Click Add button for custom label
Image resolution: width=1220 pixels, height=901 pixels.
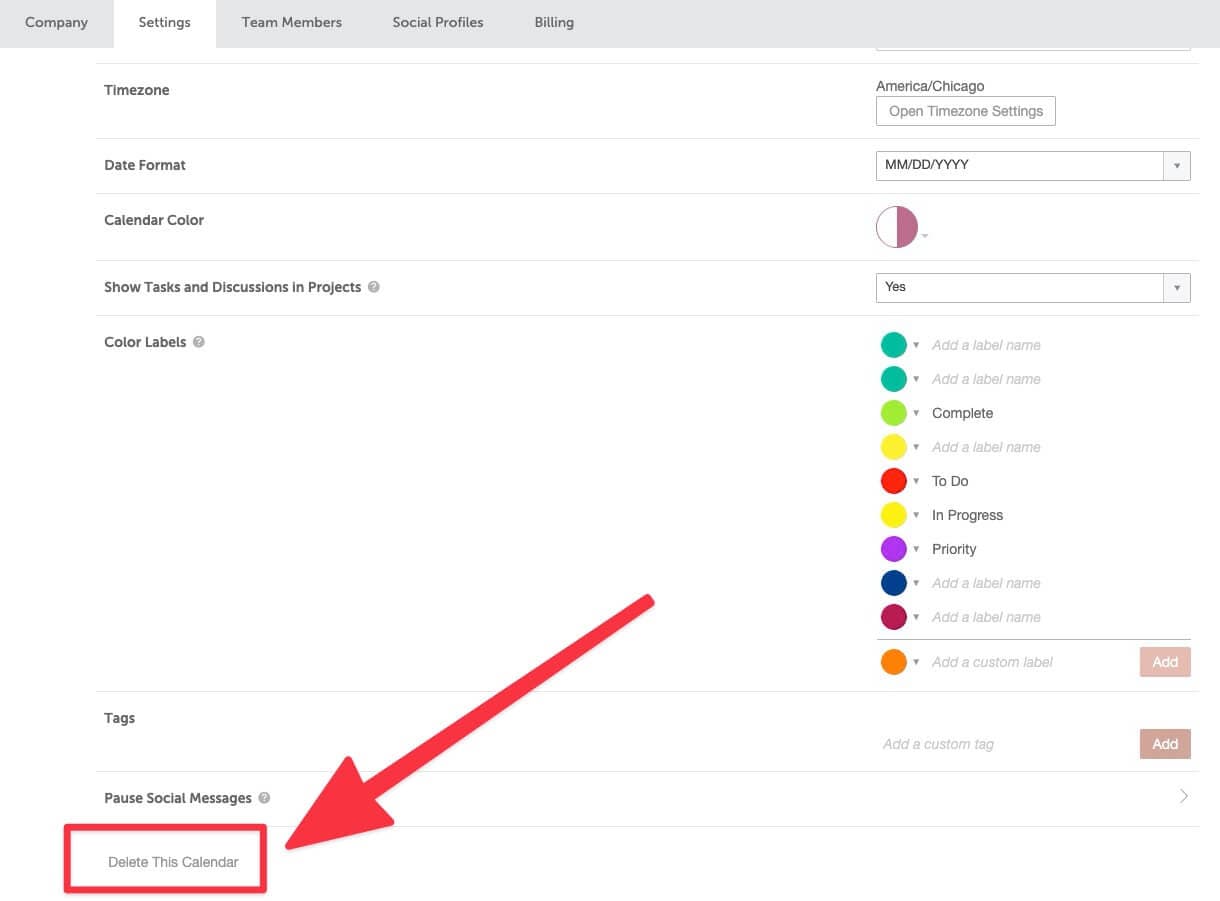coord(1165,662)
